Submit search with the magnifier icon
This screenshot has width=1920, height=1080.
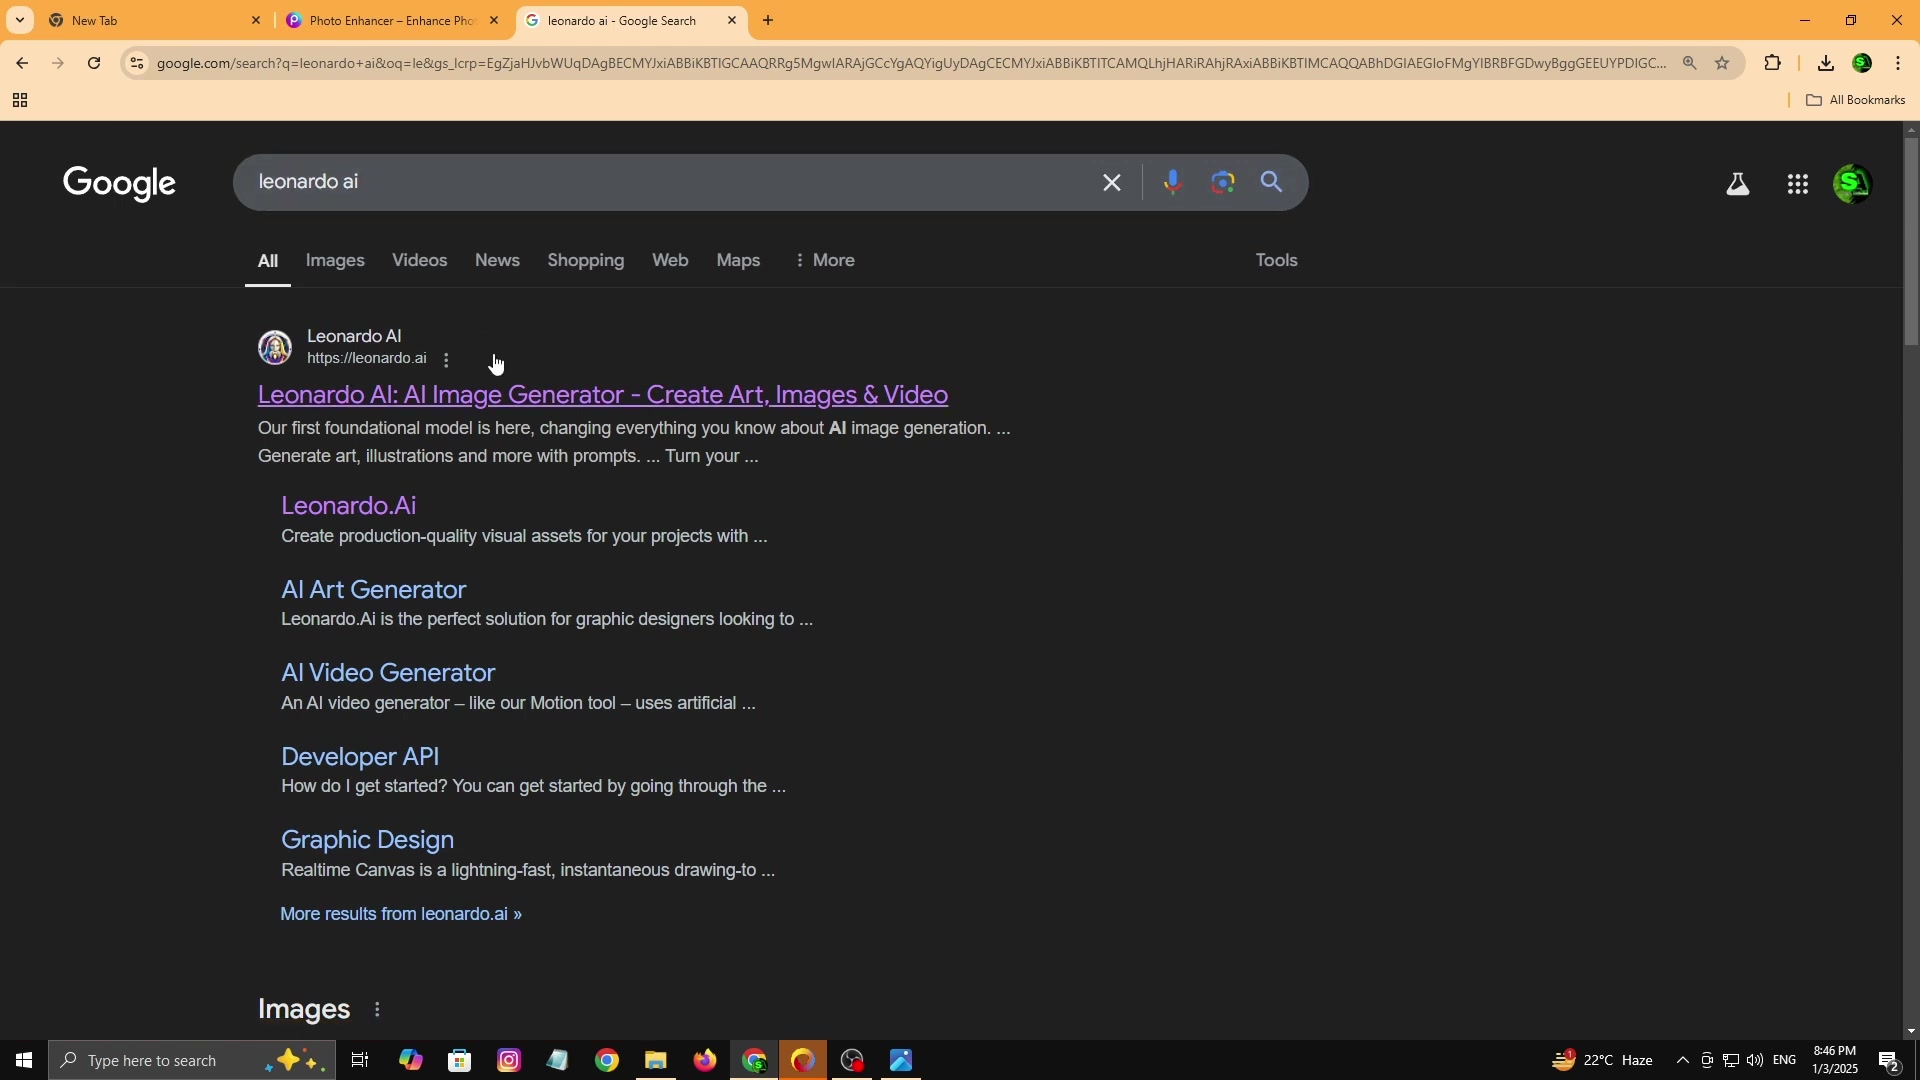(1272, 182)
